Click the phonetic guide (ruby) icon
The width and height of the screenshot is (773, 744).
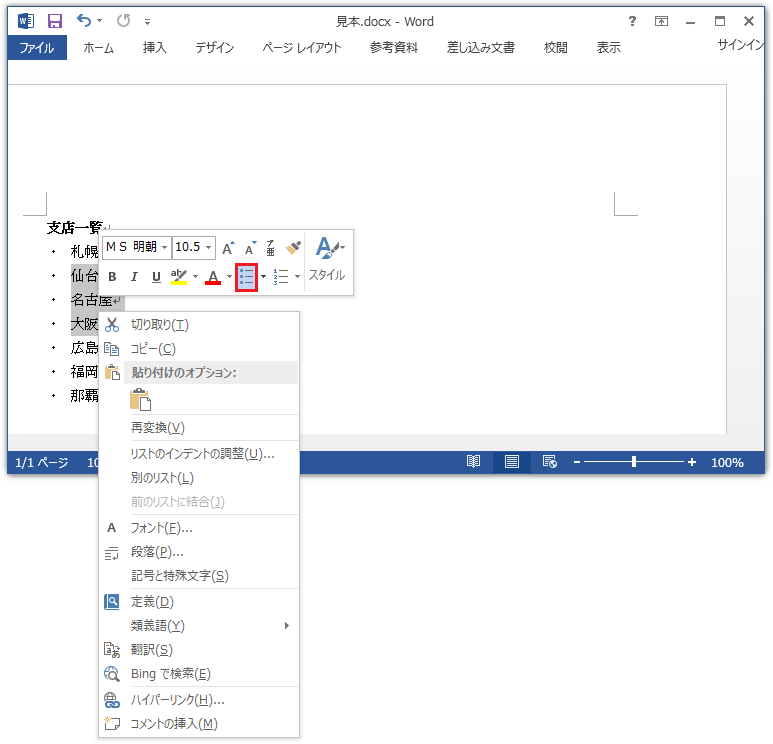tap(270, 247)
